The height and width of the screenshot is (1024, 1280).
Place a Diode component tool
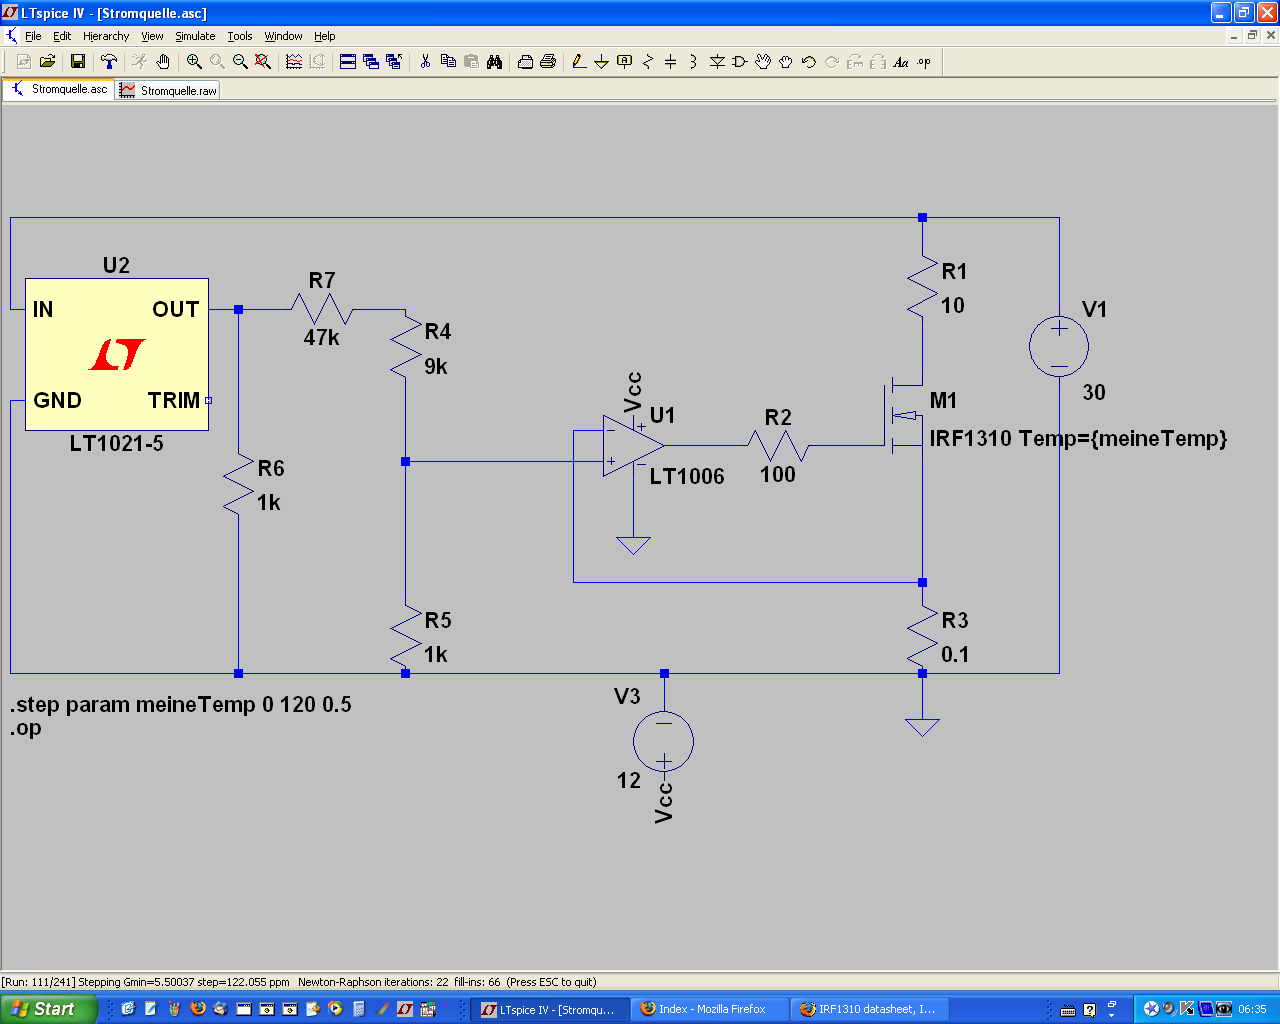coord(717,62)
